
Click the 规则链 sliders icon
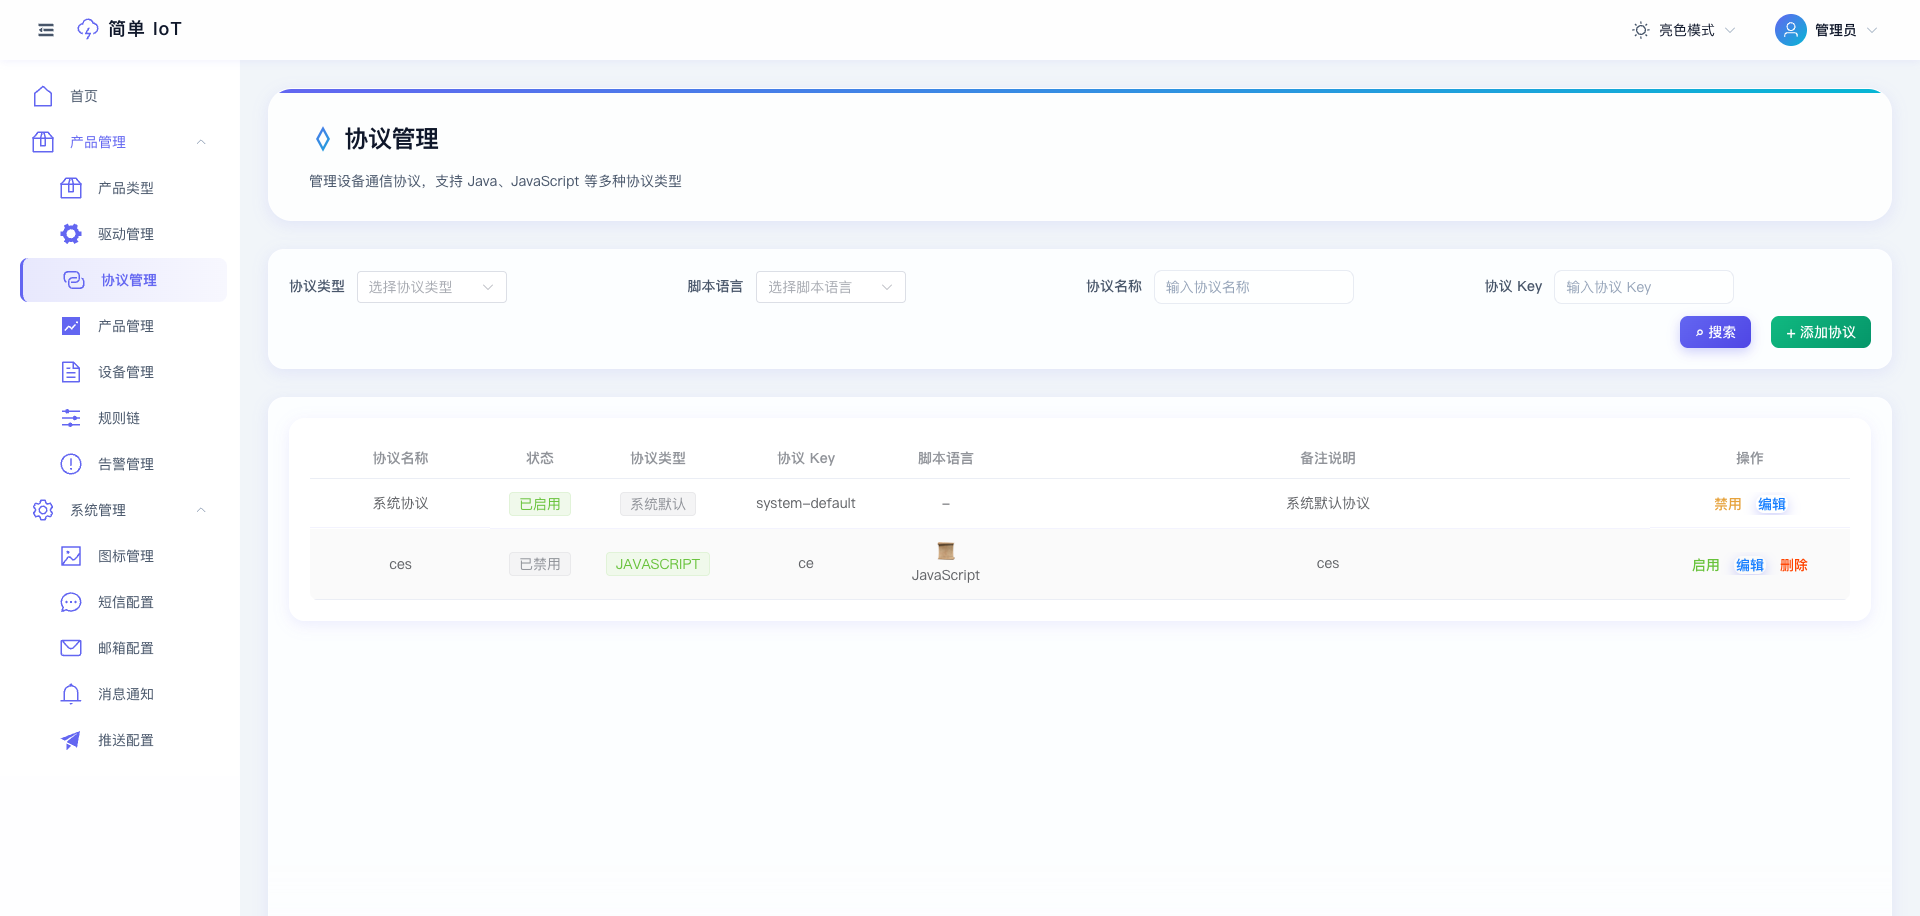71,418
